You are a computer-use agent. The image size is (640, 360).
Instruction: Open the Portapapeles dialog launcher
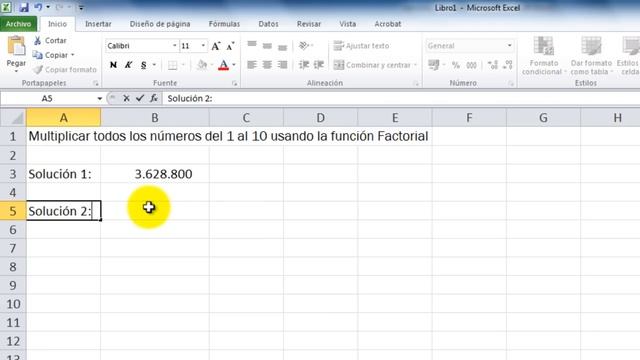[96, 83]
